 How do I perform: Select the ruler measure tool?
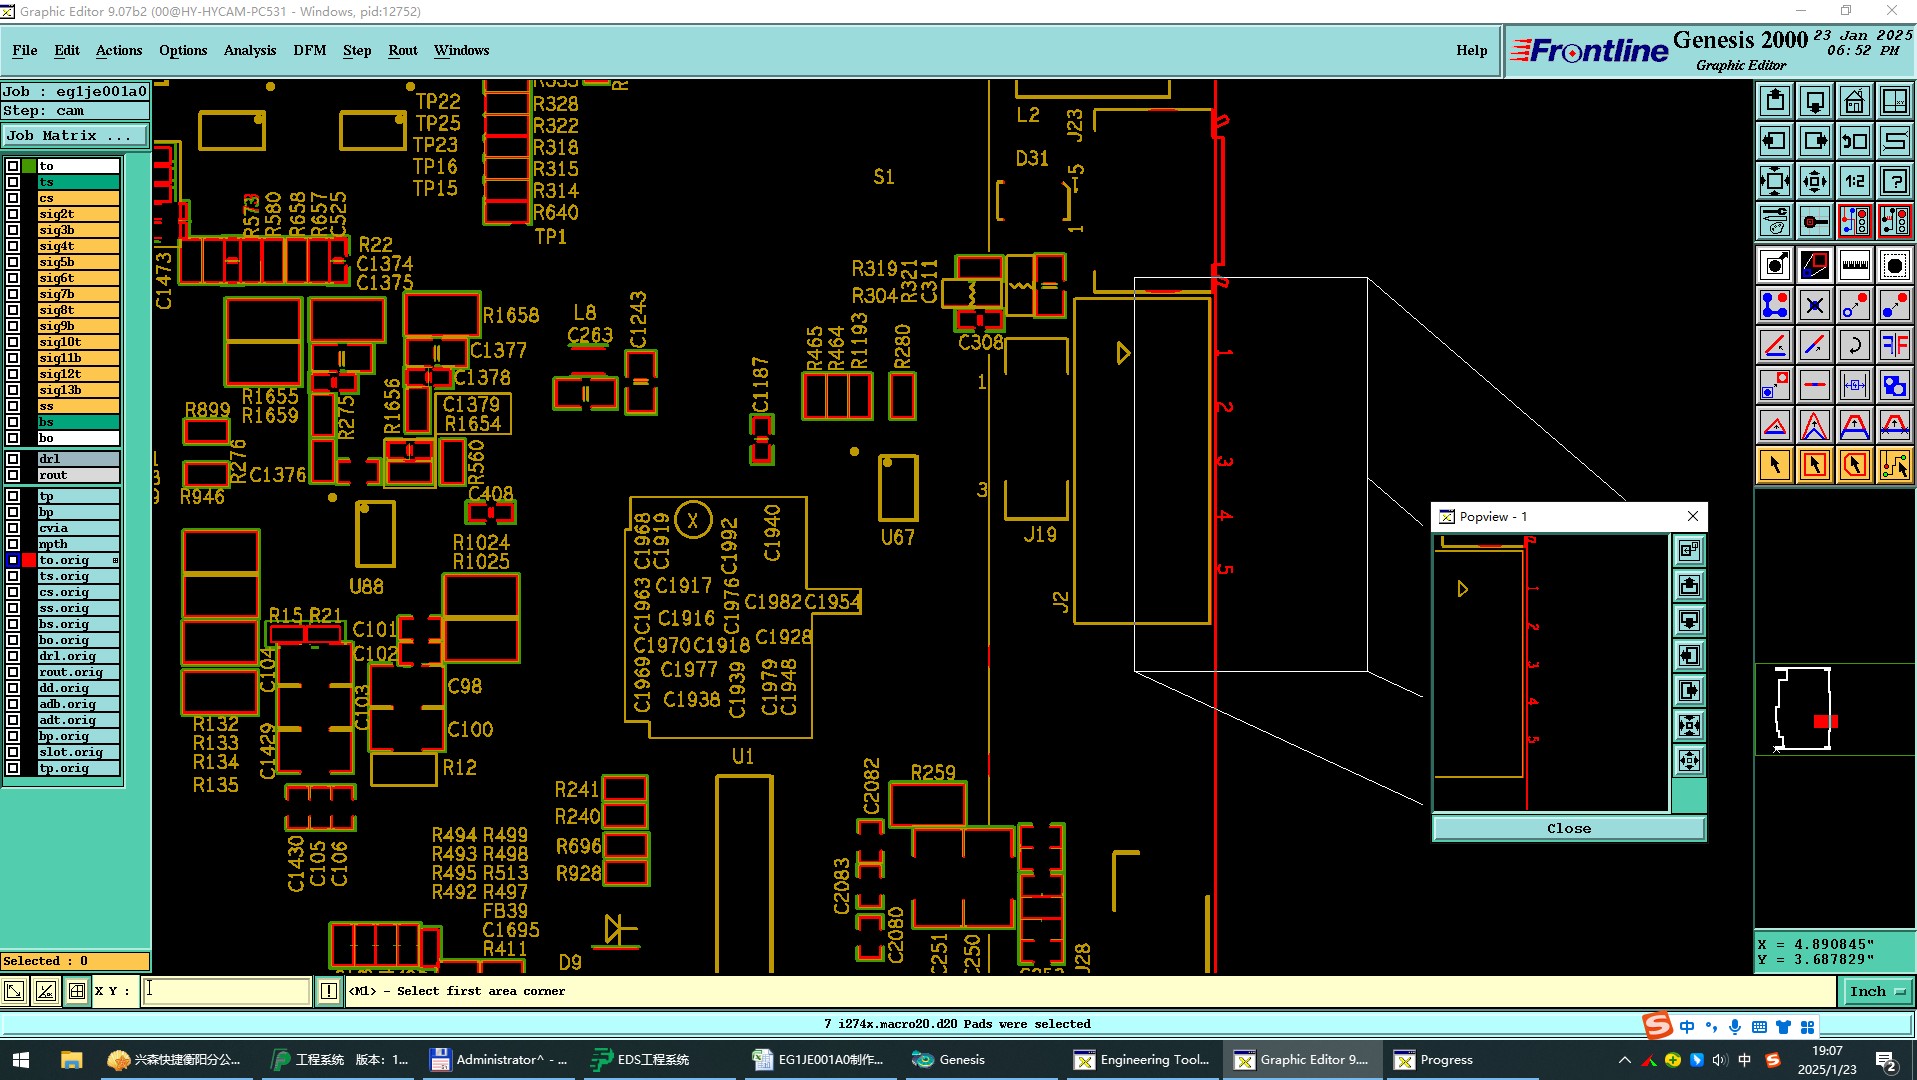click(x=1854, y=265)
